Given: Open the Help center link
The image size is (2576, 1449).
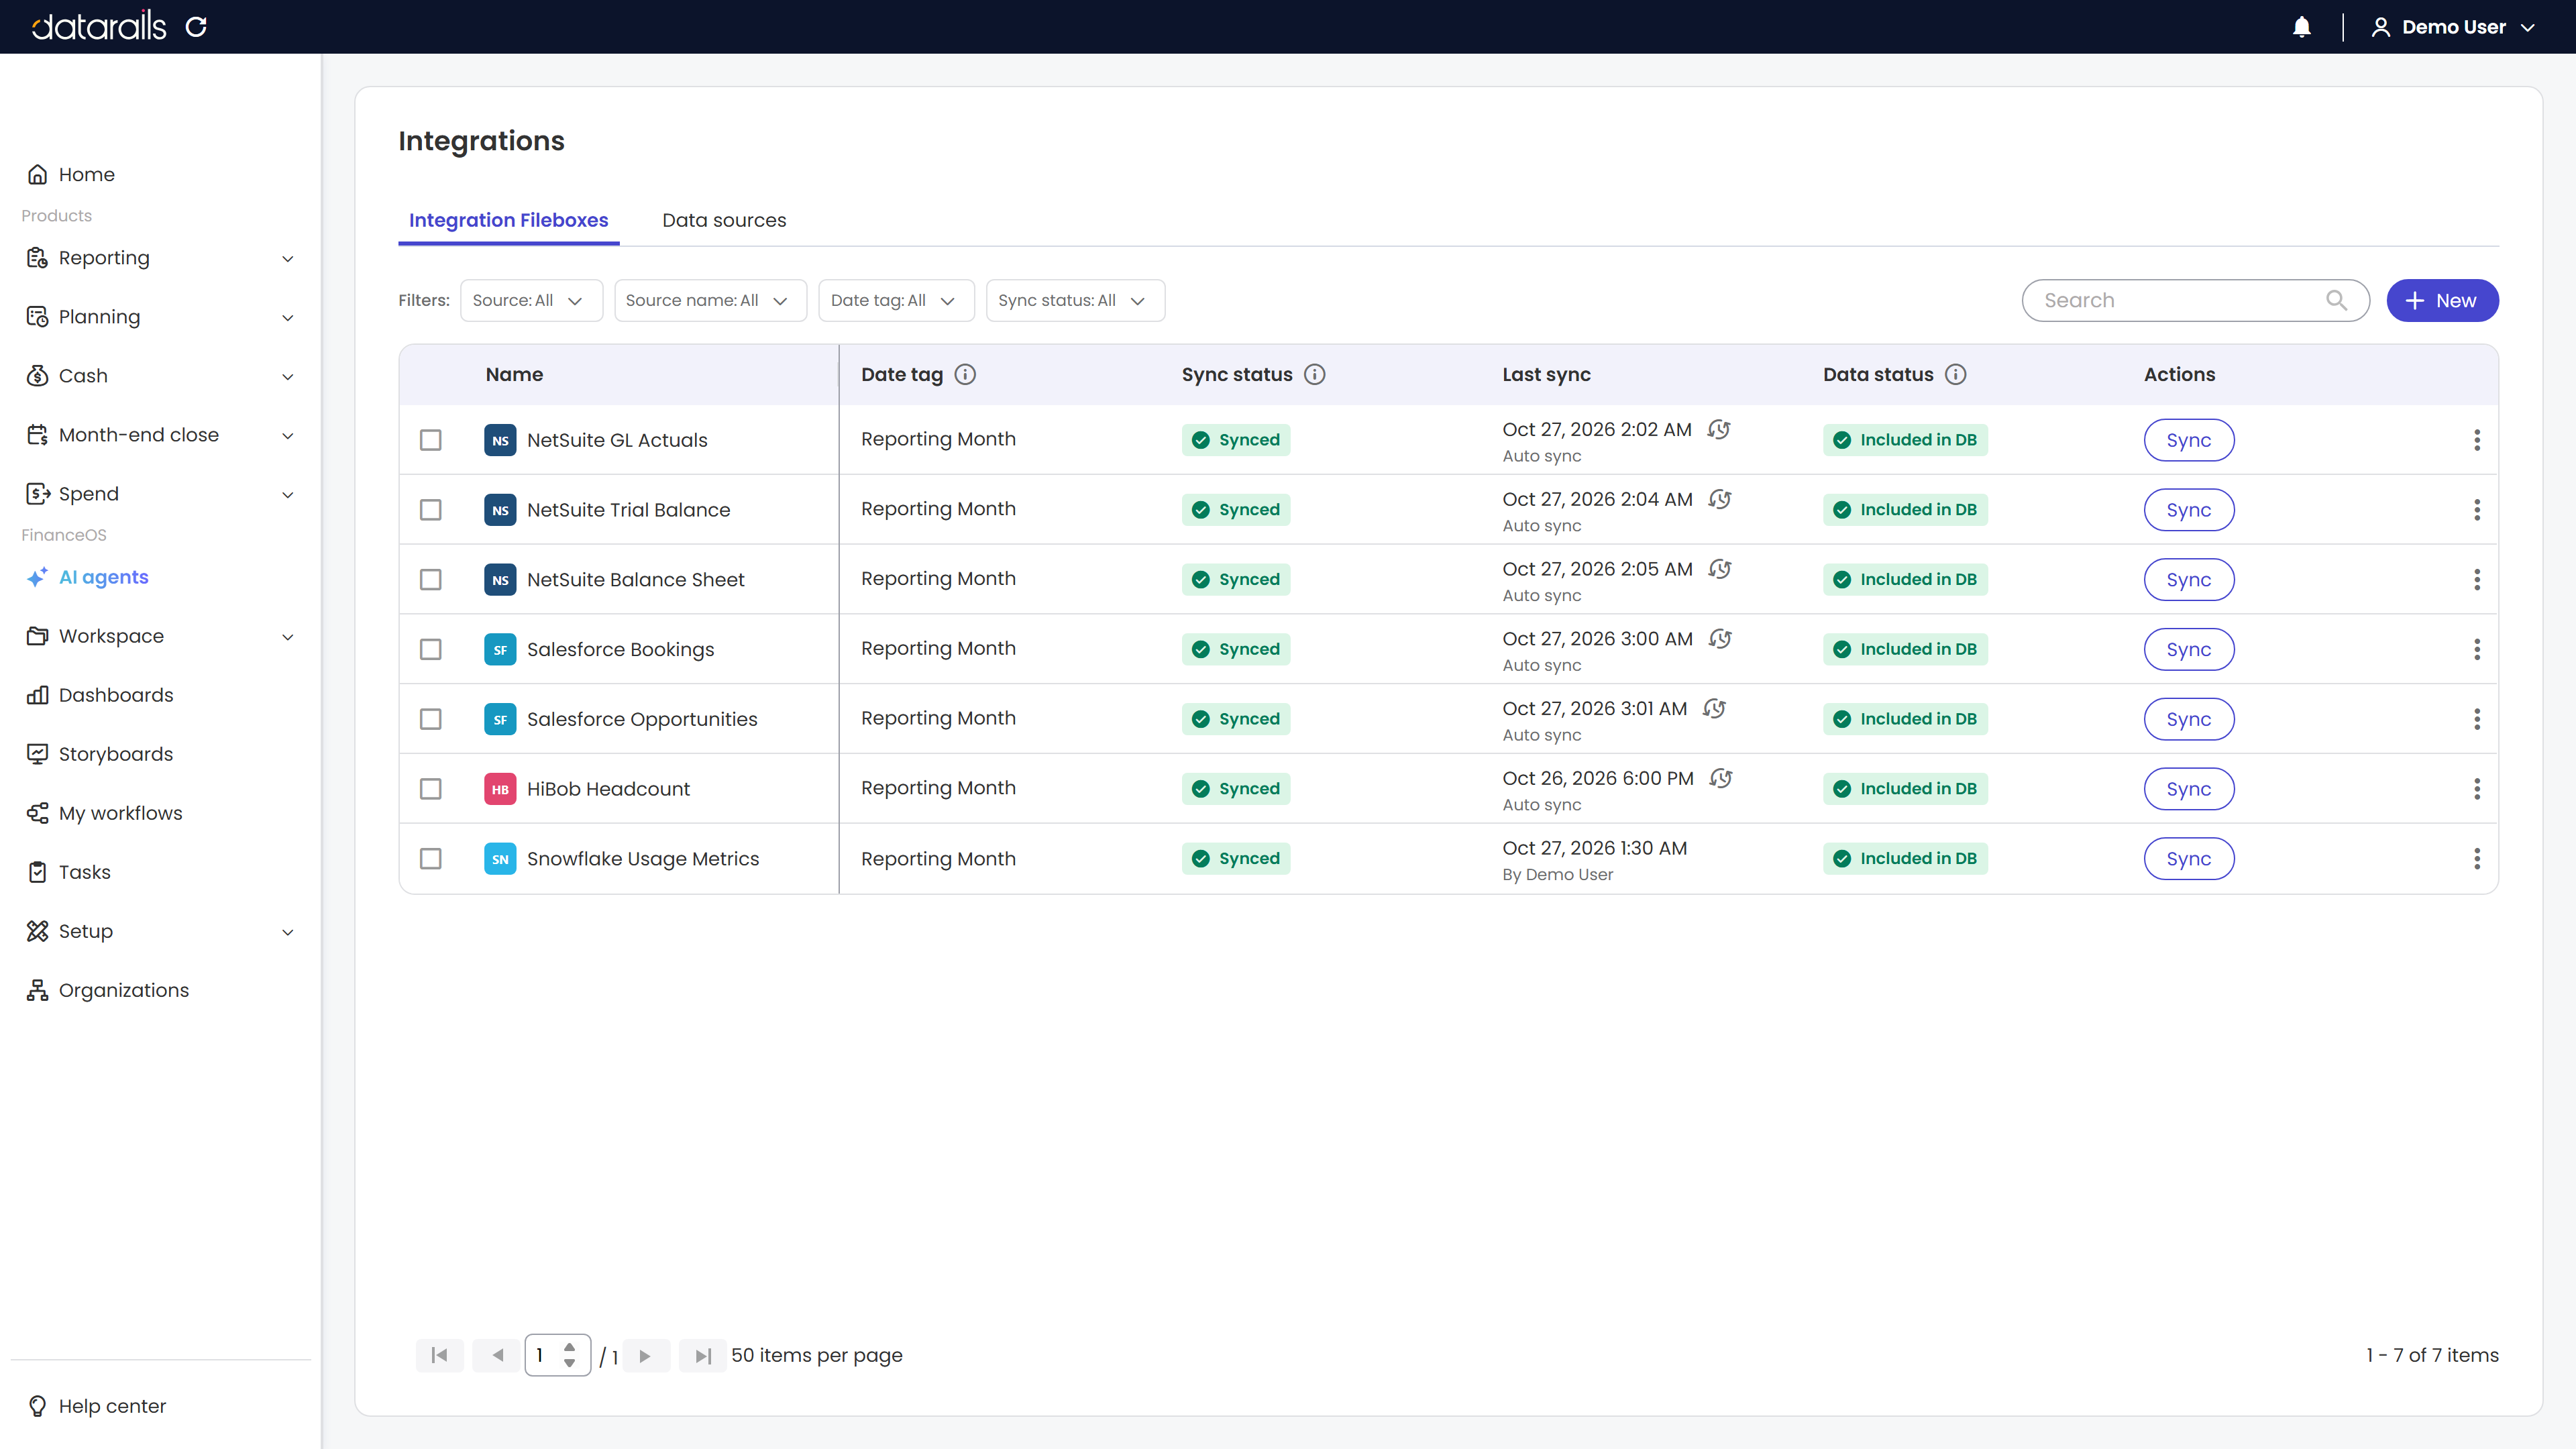Looking at the screenshot, I should click(x=96, y=1406).
